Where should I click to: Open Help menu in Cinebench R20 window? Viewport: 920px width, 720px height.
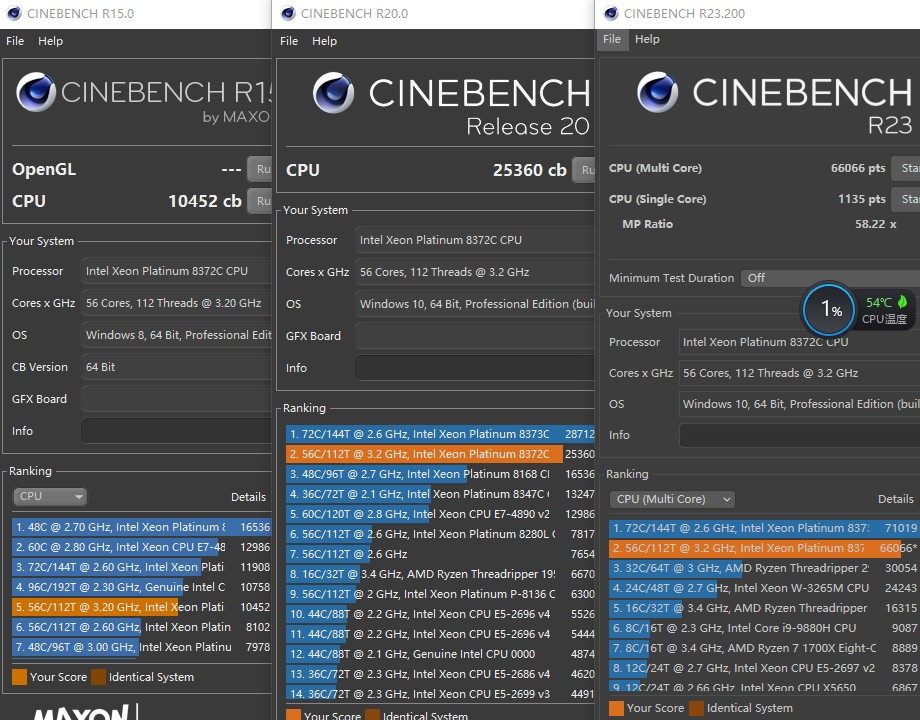point(324,41)
